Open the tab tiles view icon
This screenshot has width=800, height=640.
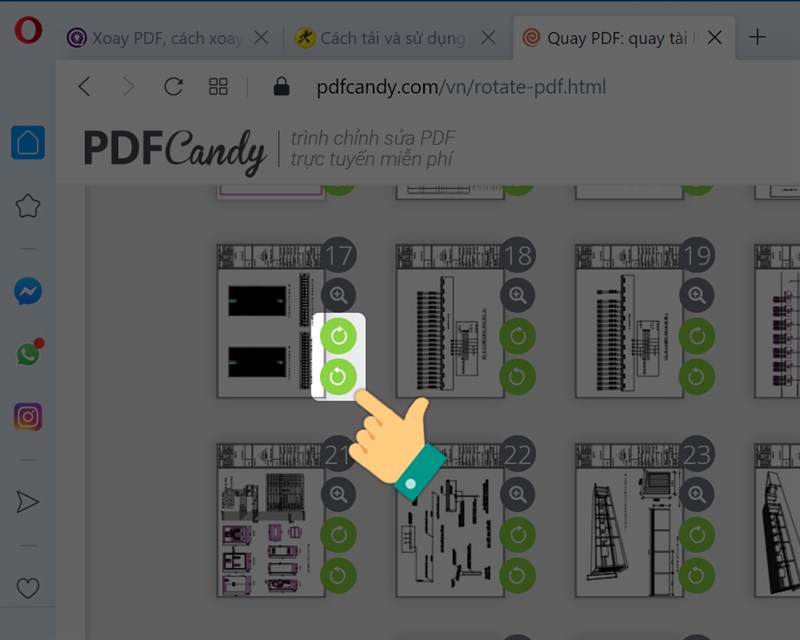[218, 86]
